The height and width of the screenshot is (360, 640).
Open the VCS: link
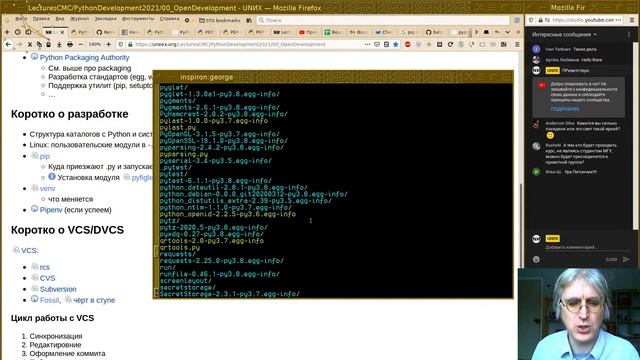(x=29, y=250)
